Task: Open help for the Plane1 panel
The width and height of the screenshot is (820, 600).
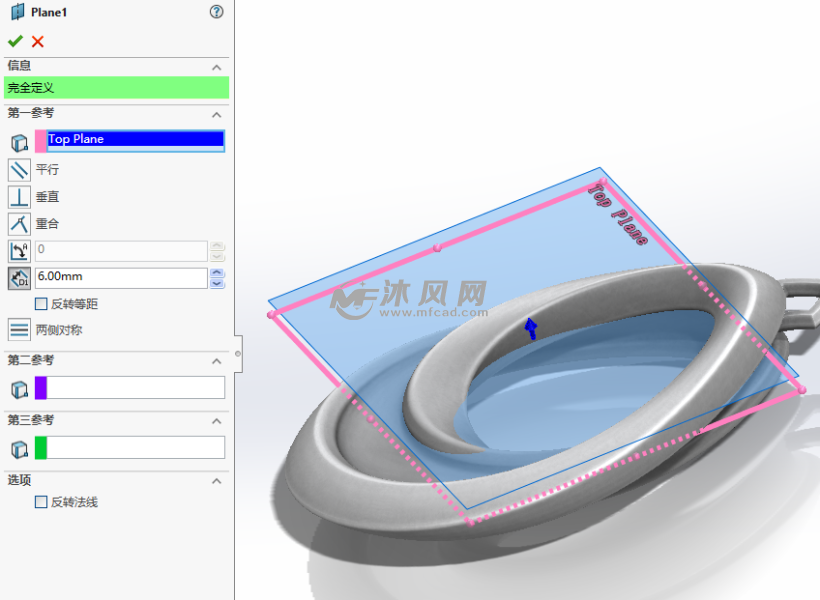Action: coord(217,12)
